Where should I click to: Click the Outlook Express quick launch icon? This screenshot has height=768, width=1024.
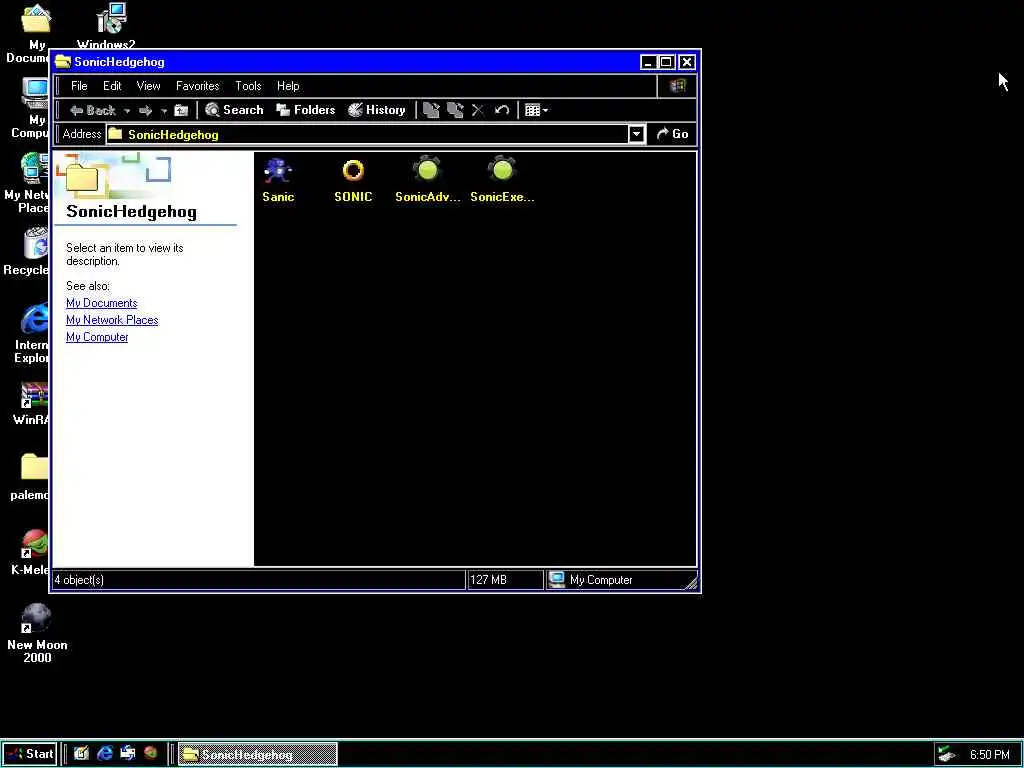coord(127,754)
